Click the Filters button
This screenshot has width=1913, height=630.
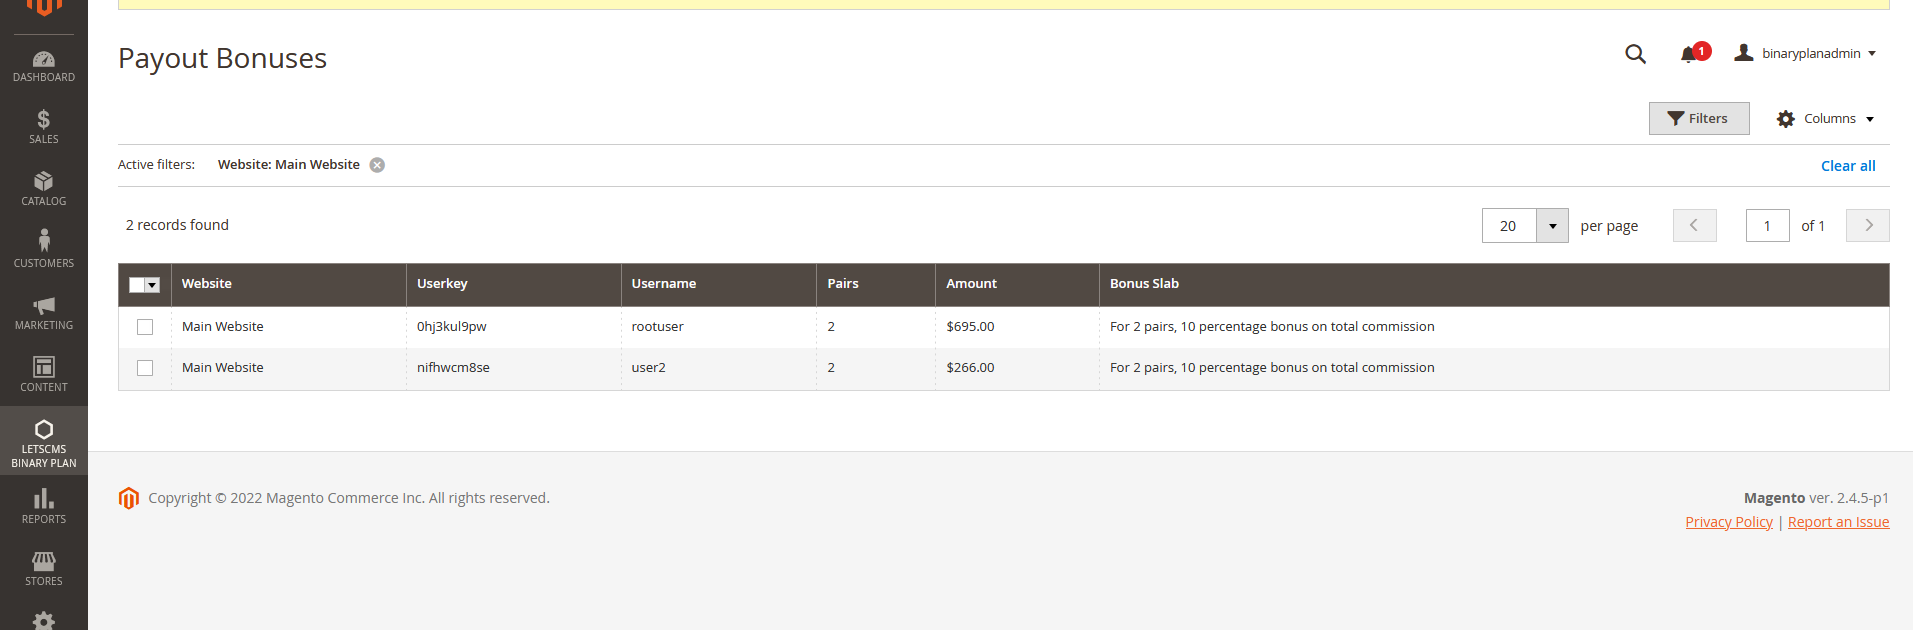(x=1698, y=119)
